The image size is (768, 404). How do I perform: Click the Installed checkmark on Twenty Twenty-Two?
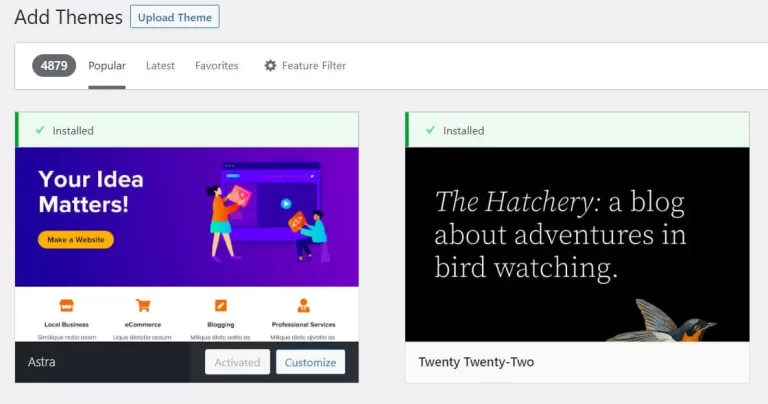click(x=430, y=130)
